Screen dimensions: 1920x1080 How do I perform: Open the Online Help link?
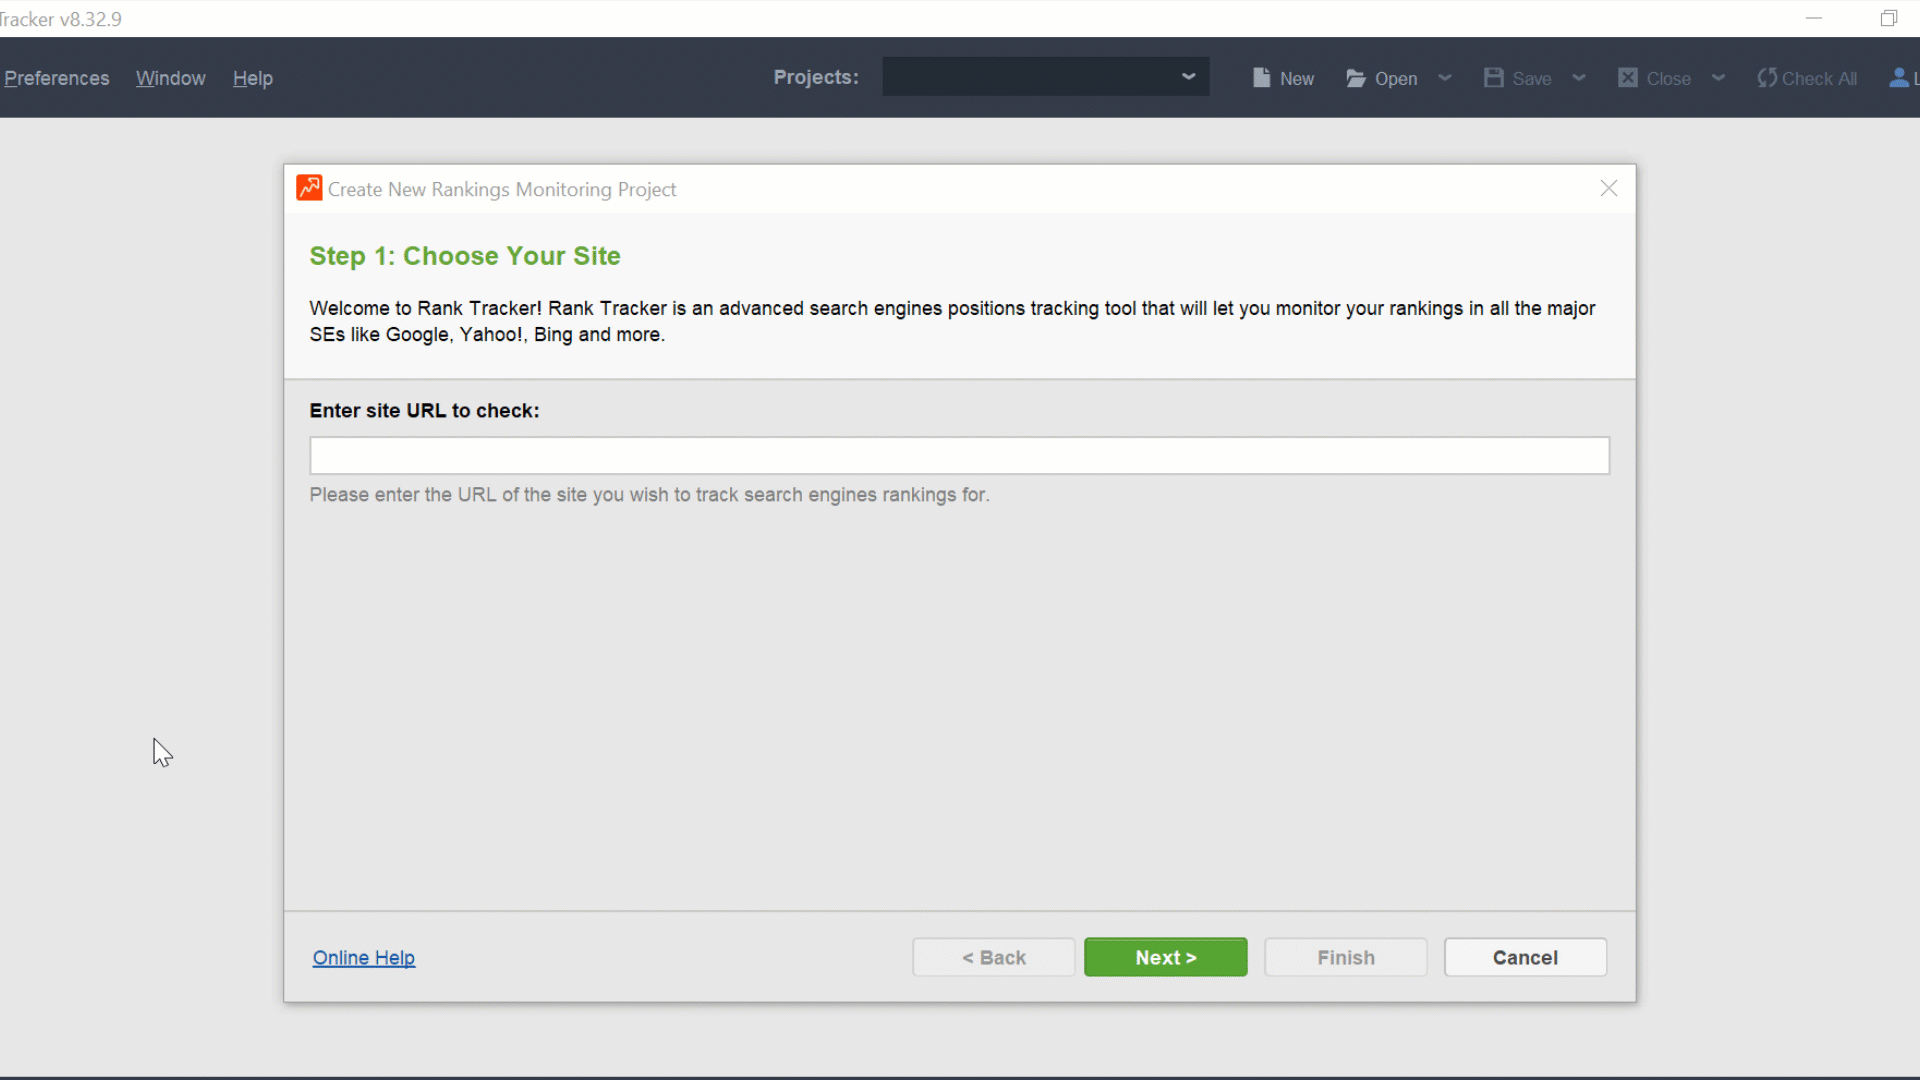(363, 957)
